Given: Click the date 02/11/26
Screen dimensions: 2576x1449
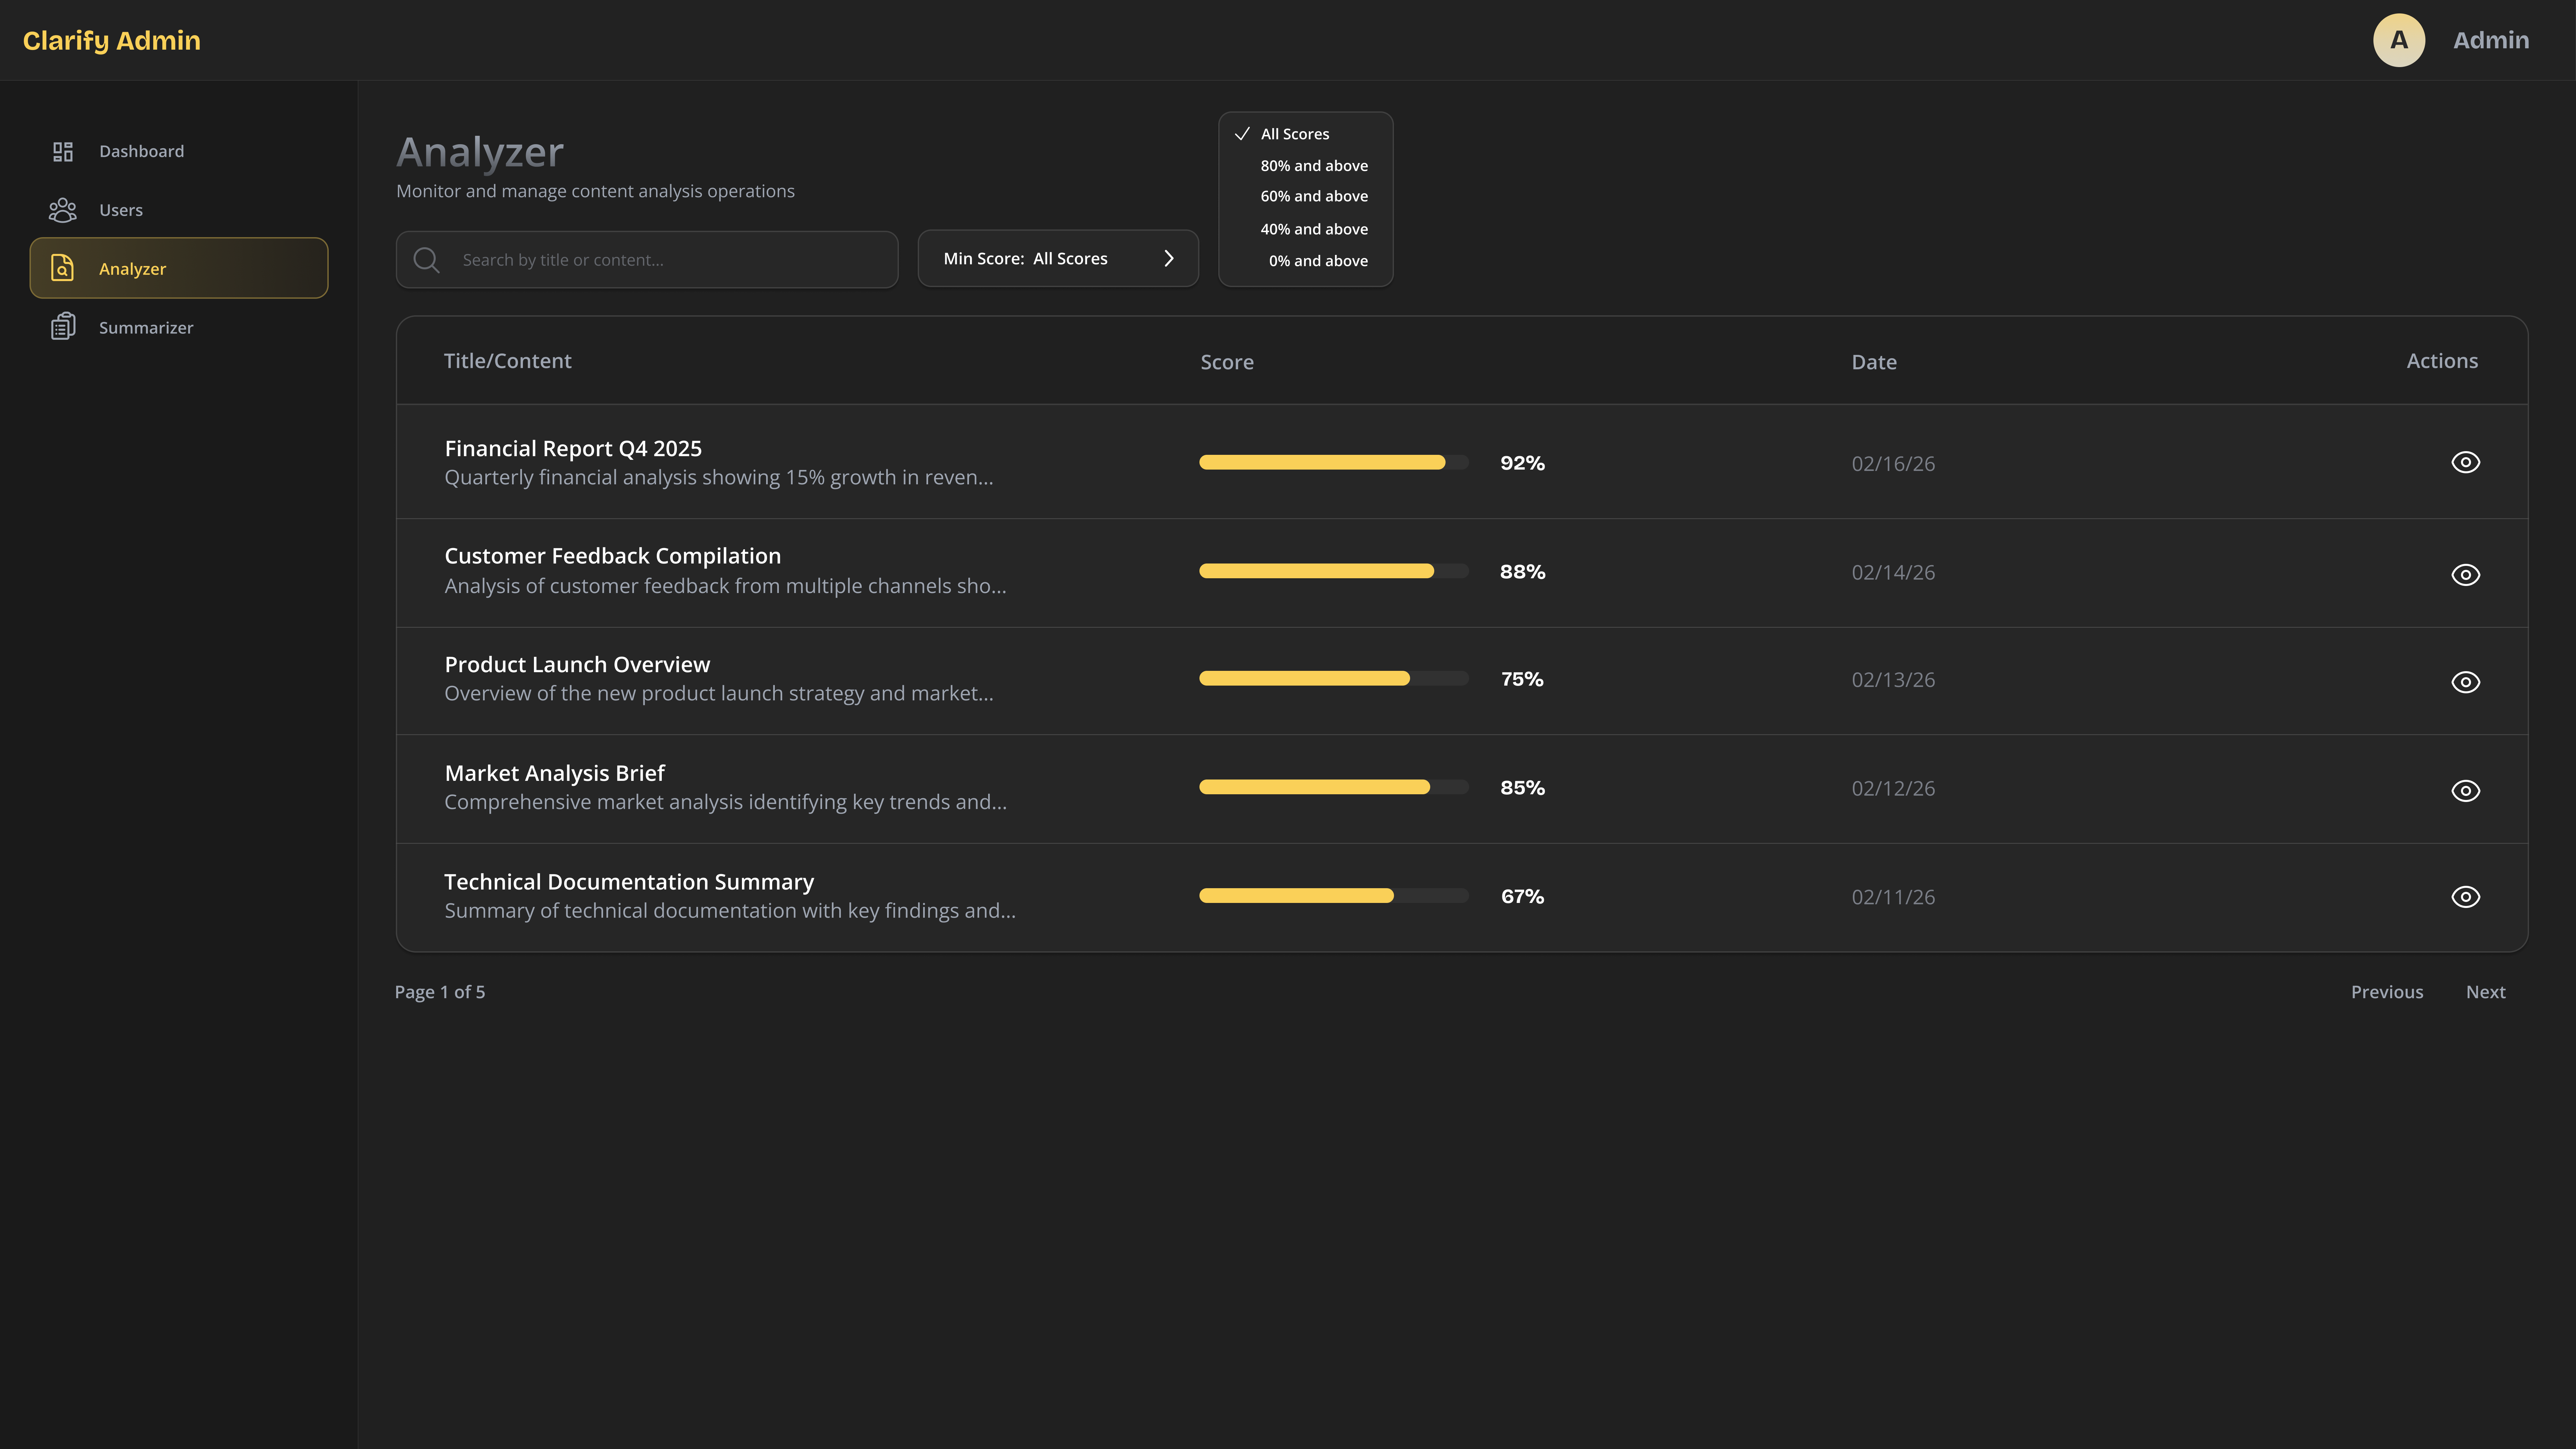Looking at the screenshot, I should point(1893,897).
